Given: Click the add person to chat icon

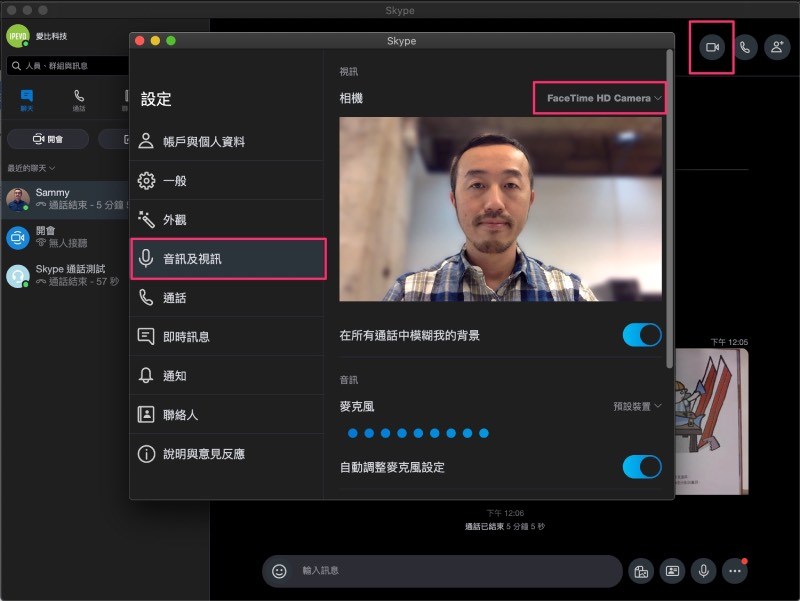Looking at the screenshot, I should coord(777,47).
